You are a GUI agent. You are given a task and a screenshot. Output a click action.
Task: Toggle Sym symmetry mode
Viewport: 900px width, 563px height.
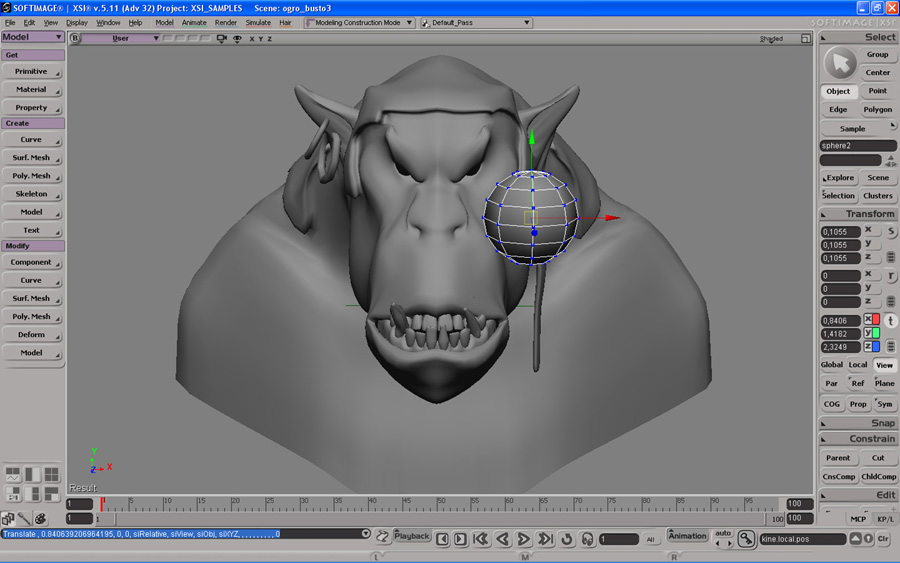pos(884,404)
